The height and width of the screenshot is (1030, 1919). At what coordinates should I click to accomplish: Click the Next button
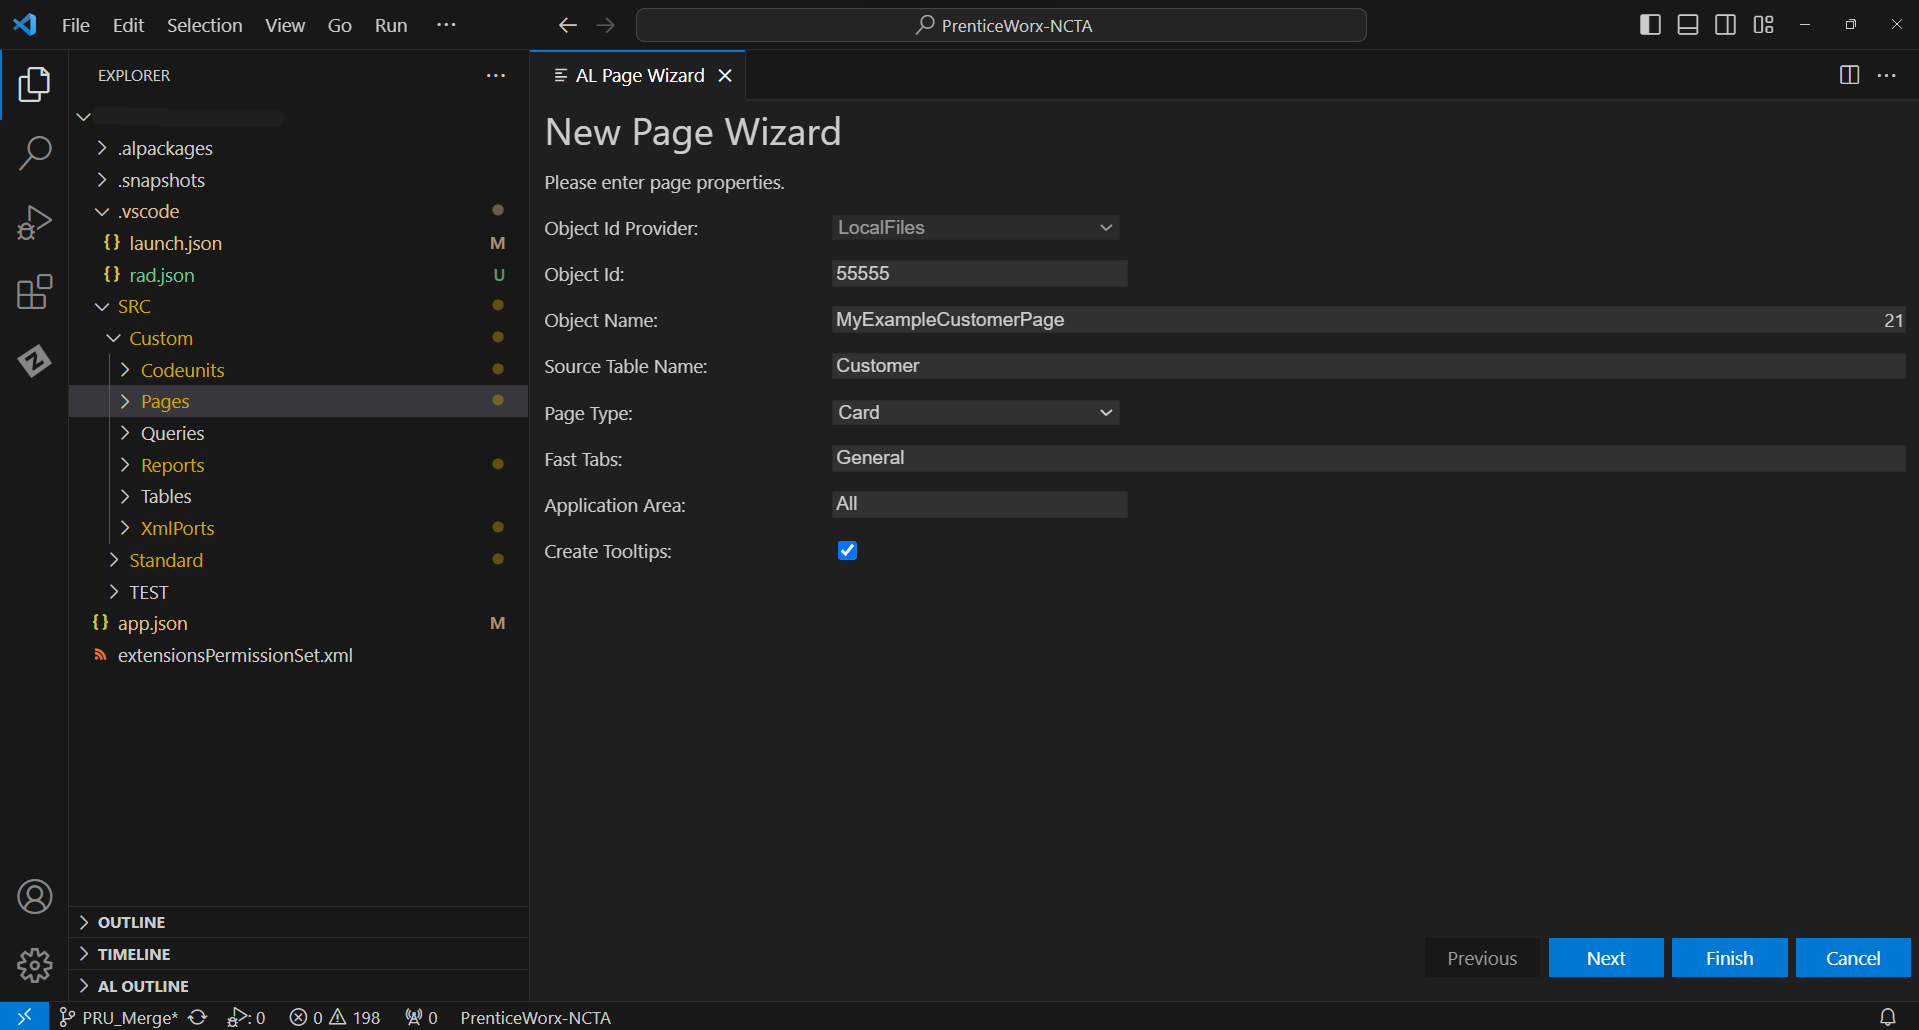click(x=1606, y=958)
